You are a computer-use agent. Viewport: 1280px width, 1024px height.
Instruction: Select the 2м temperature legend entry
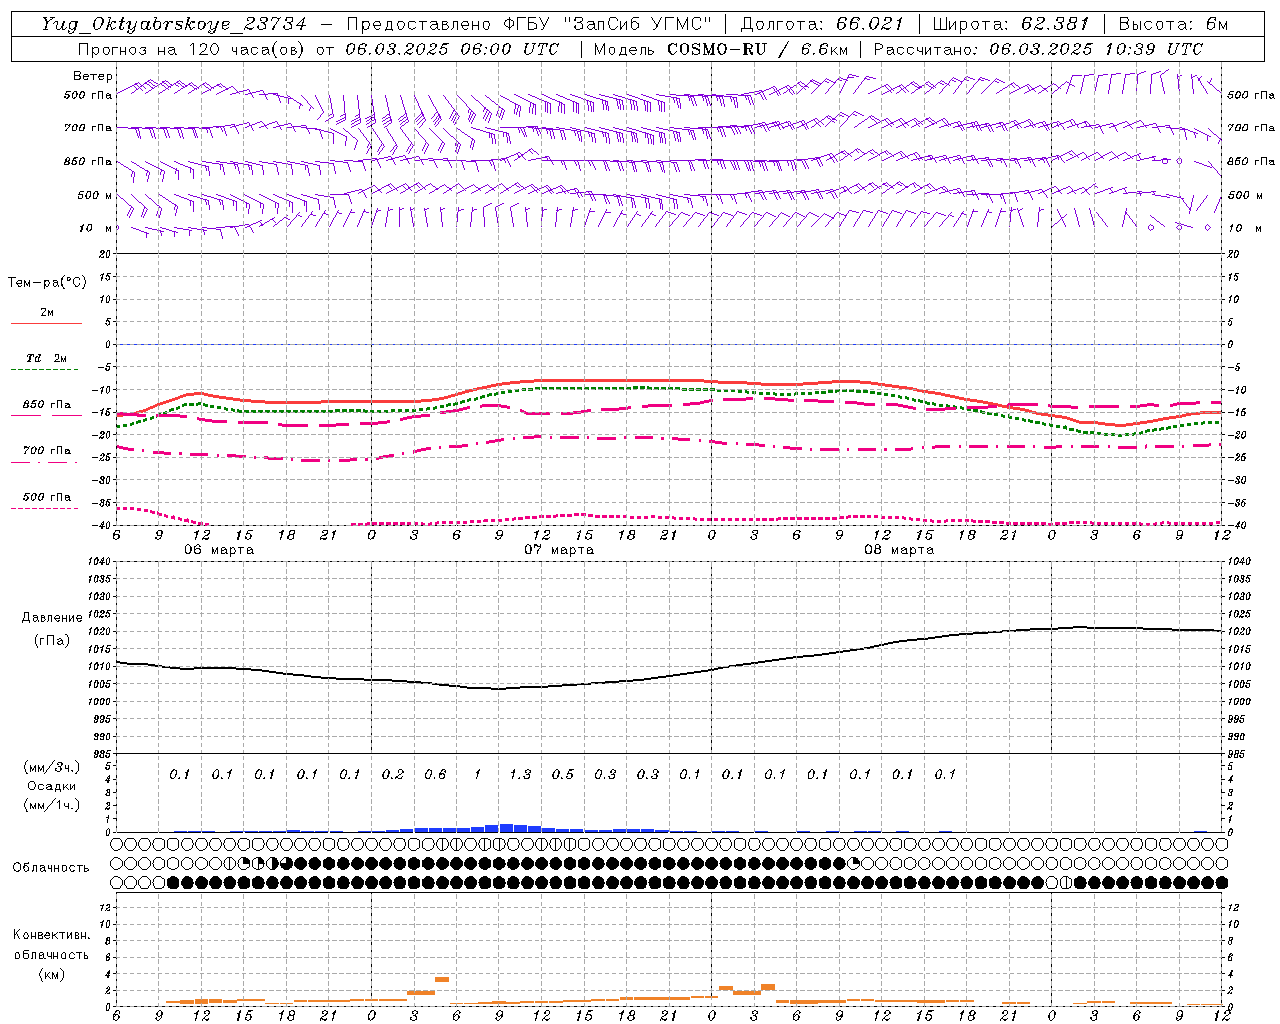[47, 312]
